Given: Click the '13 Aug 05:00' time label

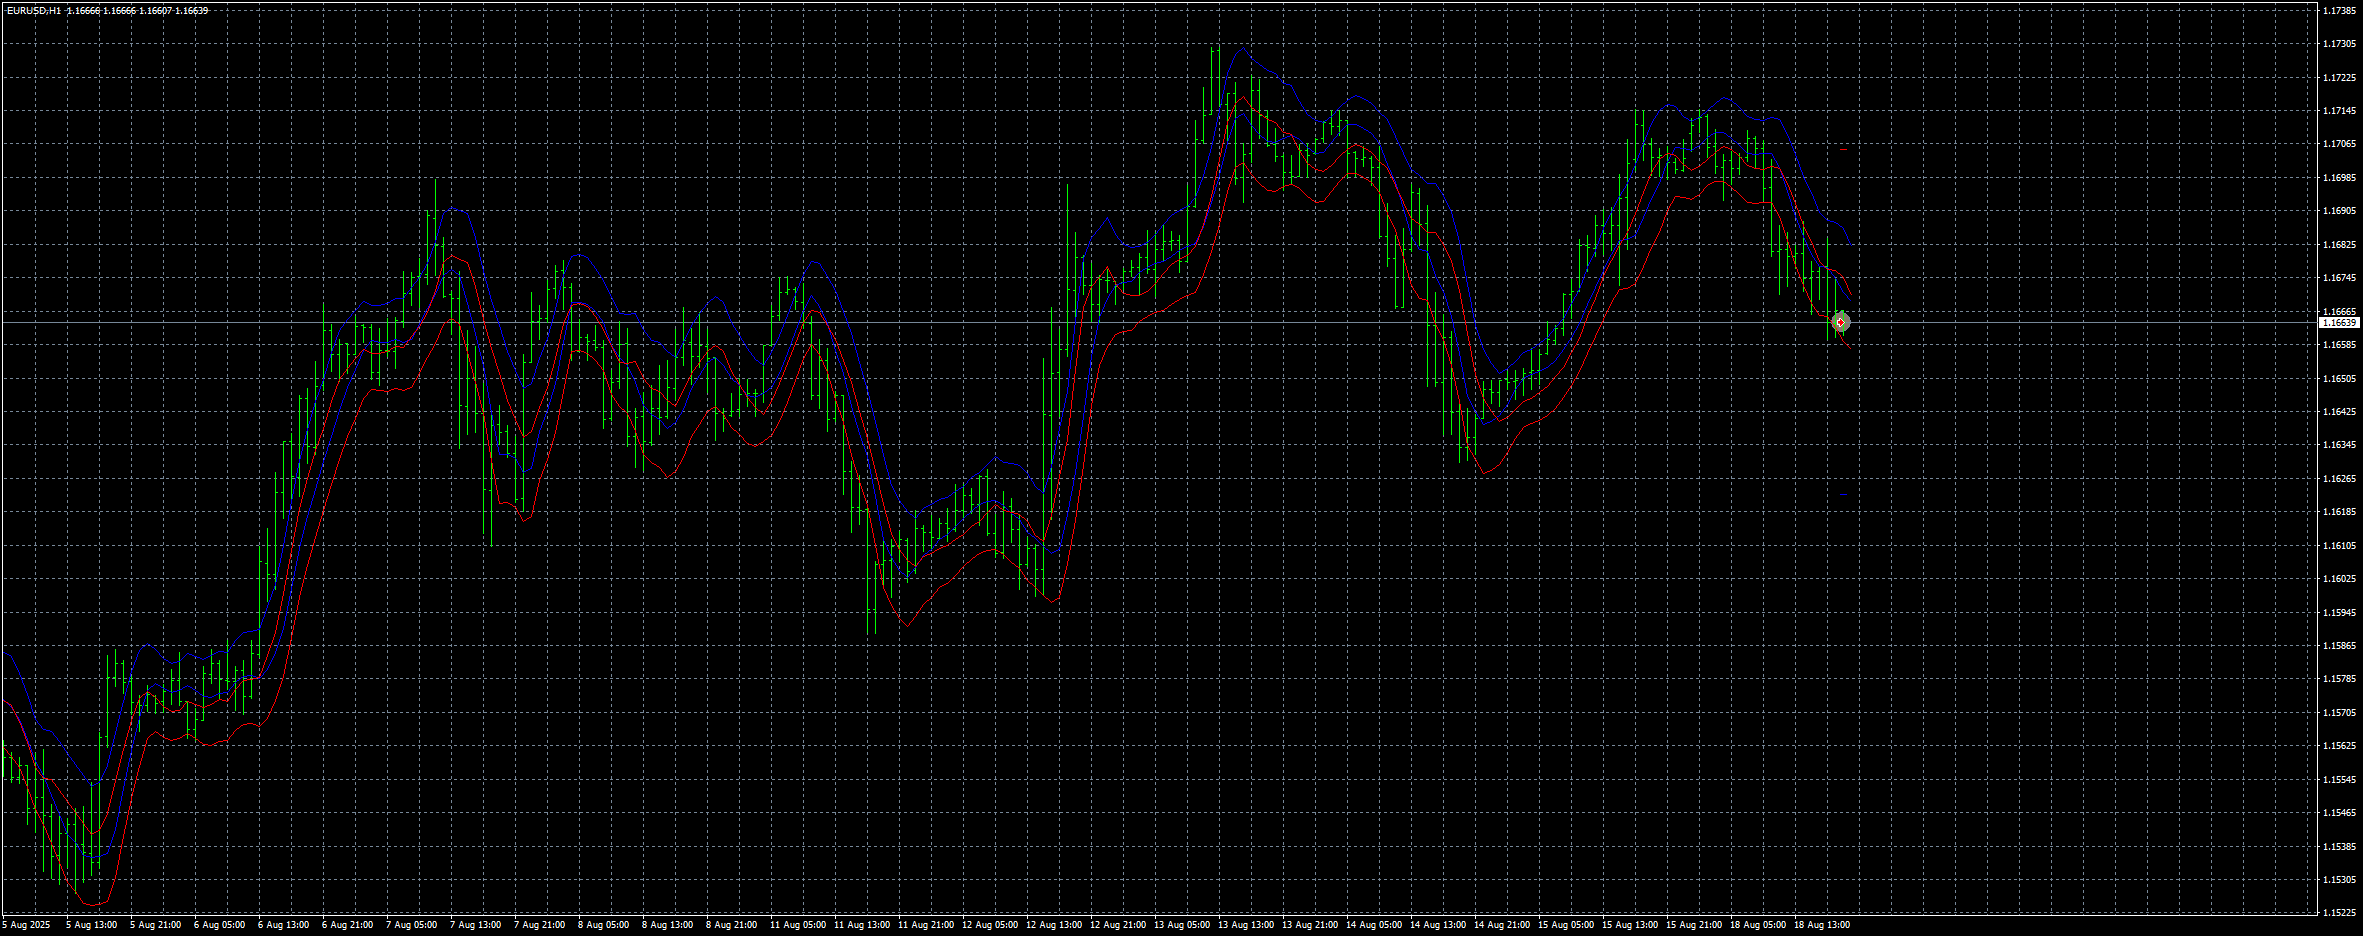Looking at the screenshot, I should pos(1182,925).
